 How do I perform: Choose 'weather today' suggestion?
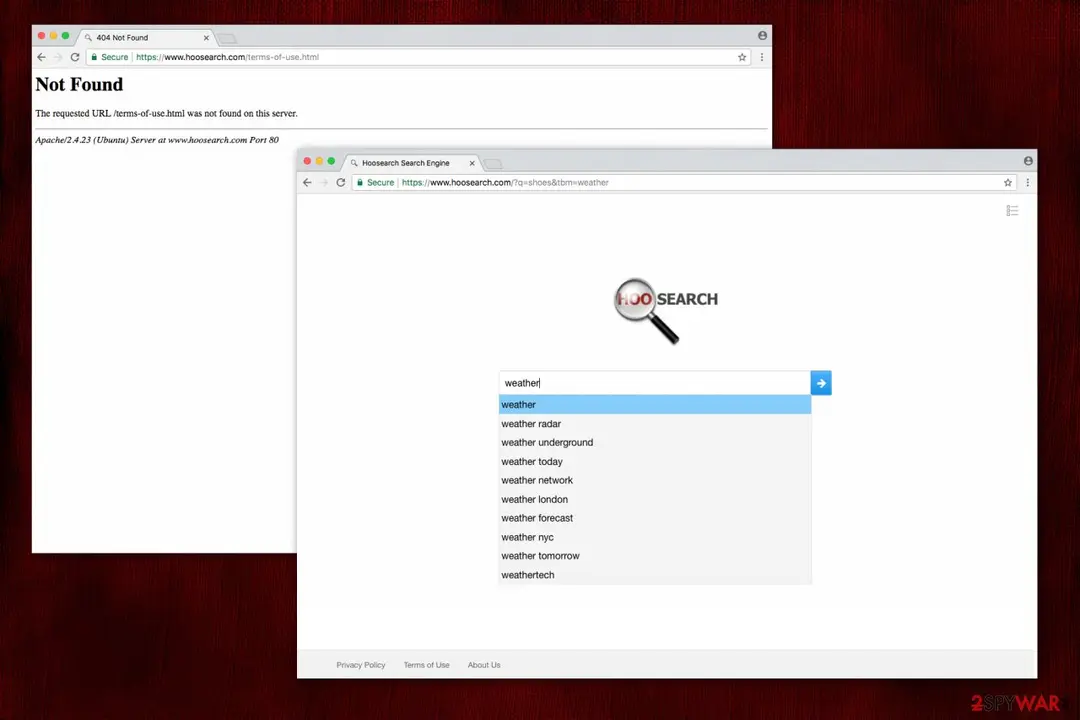point(655,462)
